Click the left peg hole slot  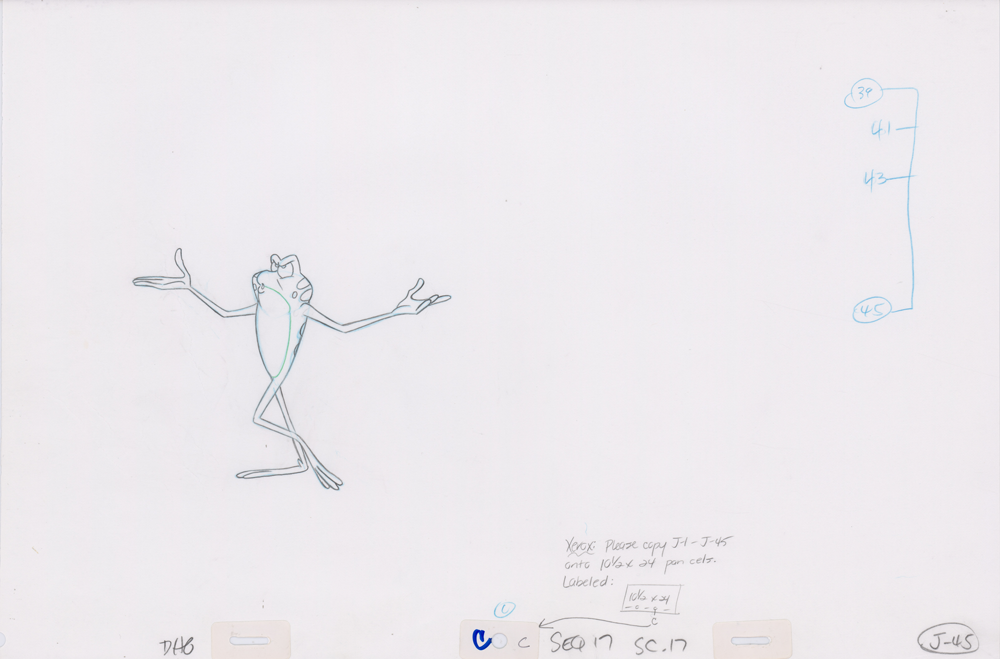point(250,640)
